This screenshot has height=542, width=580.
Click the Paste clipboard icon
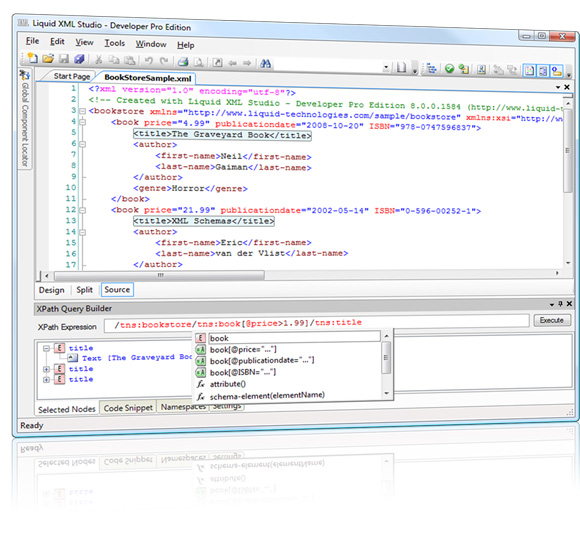click(x=129, y=60)
